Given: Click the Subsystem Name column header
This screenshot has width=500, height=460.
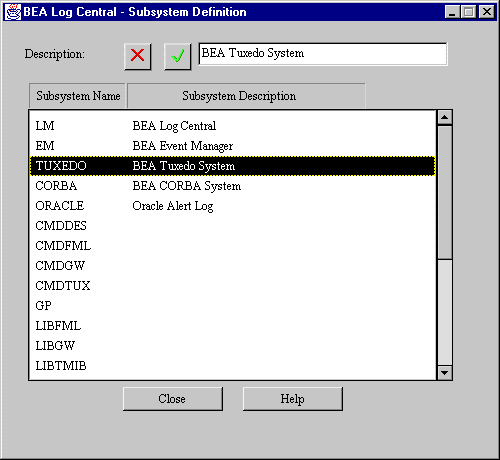Looking at the screenshot, I should (78, 96).
